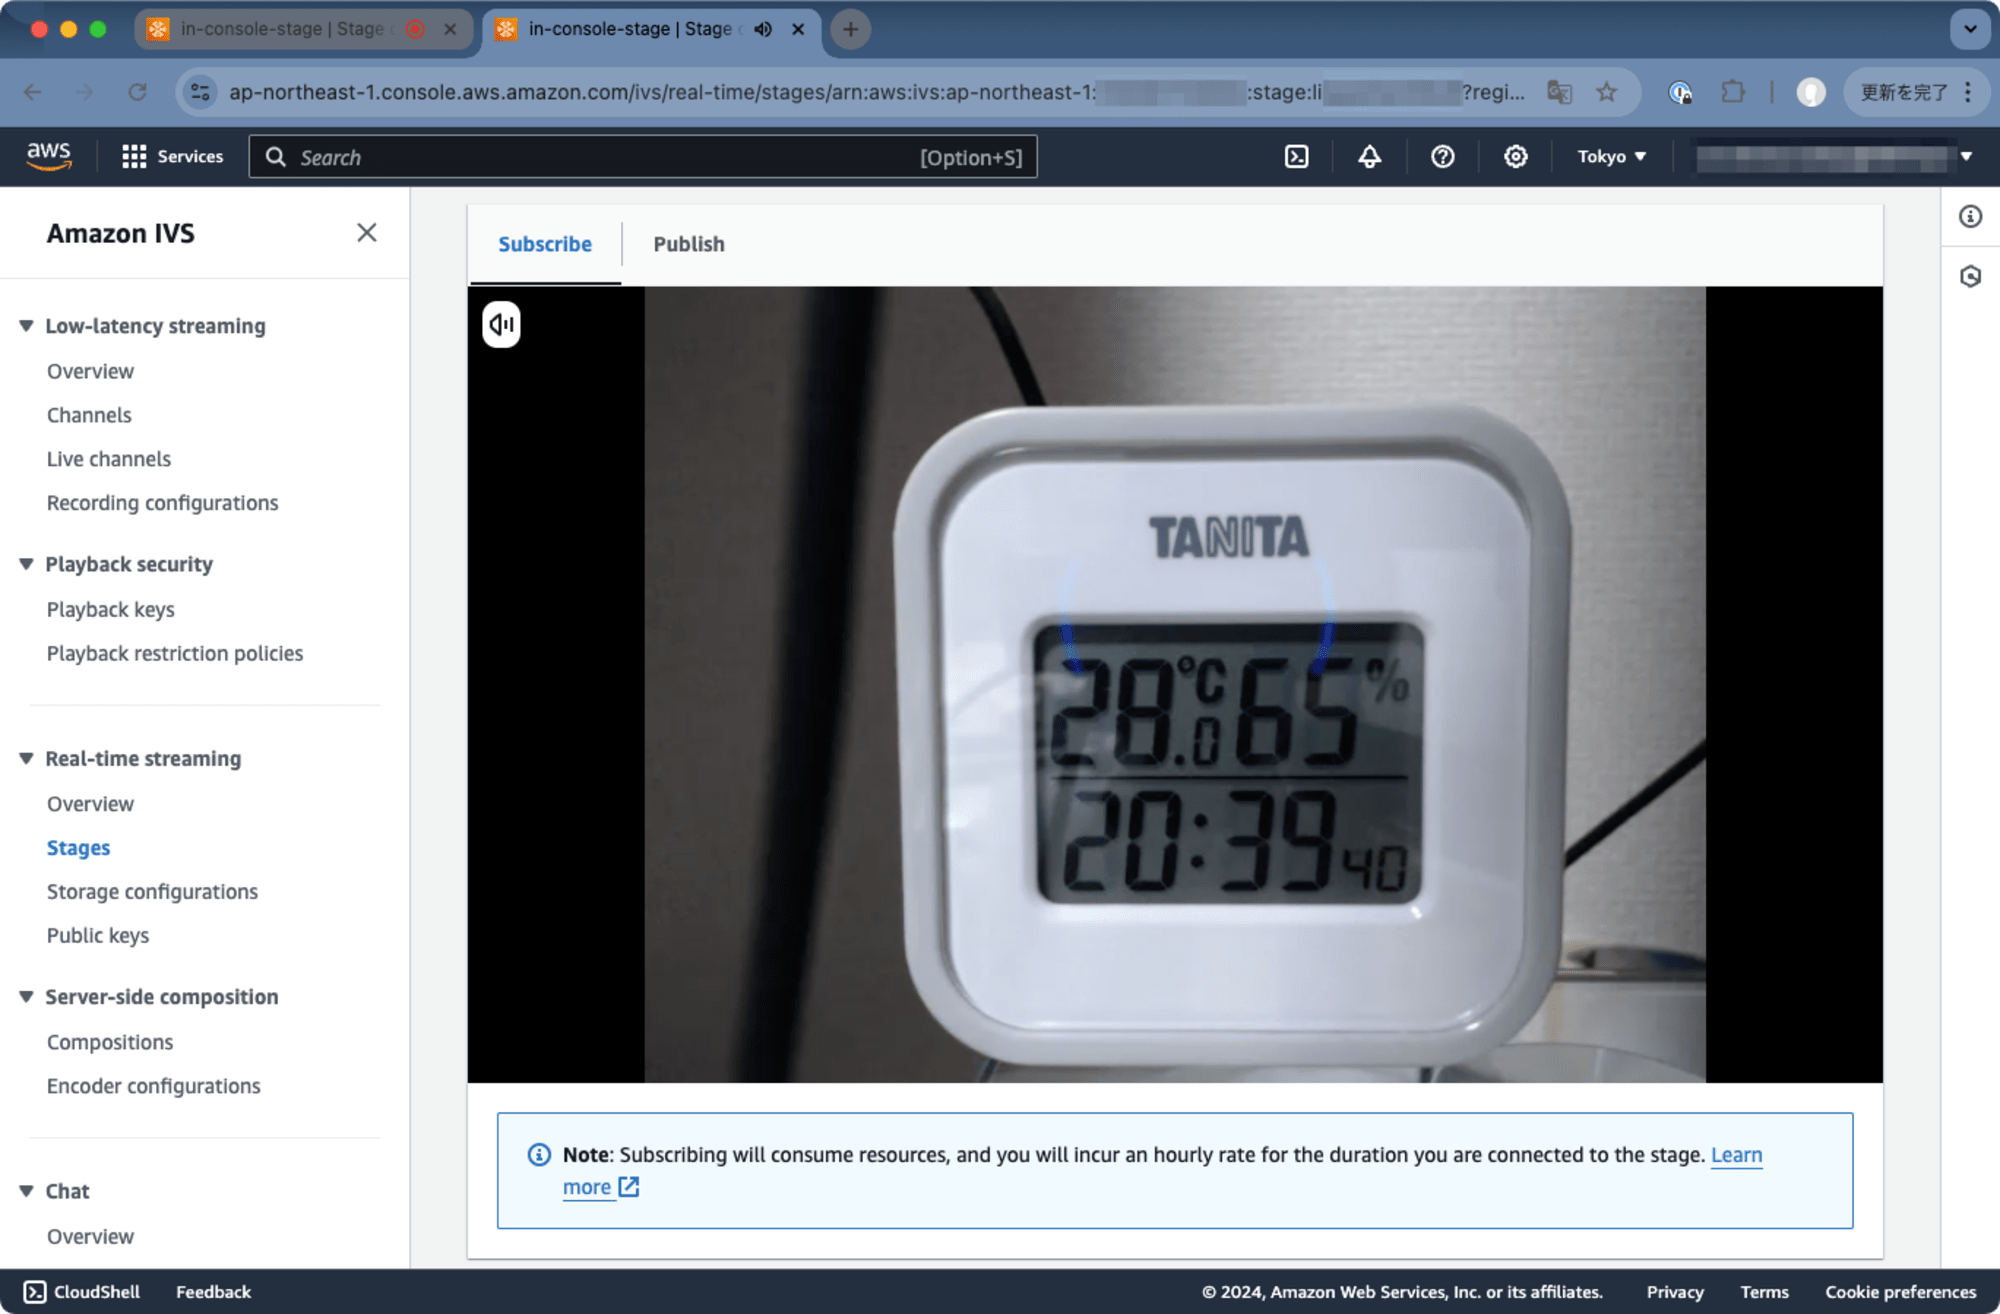Screen dimensions: 2000x1314
Task: Click the browser back arrow
Action: (33, 92)
